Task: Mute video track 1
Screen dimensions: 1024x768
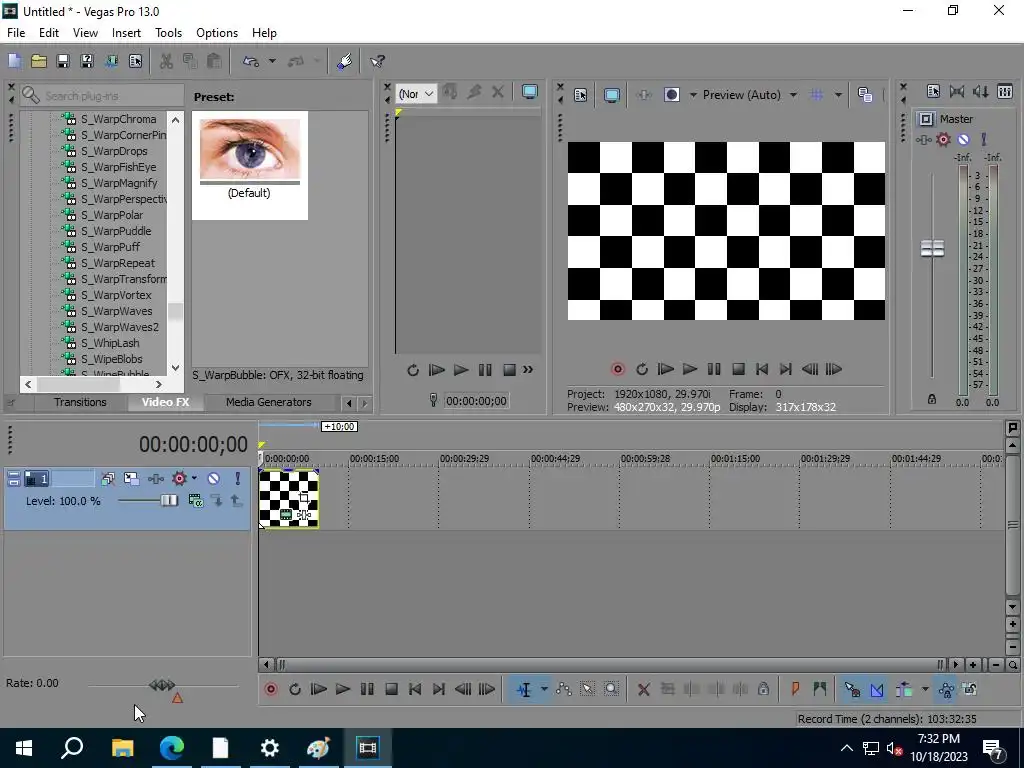Action: coord(213,479)
